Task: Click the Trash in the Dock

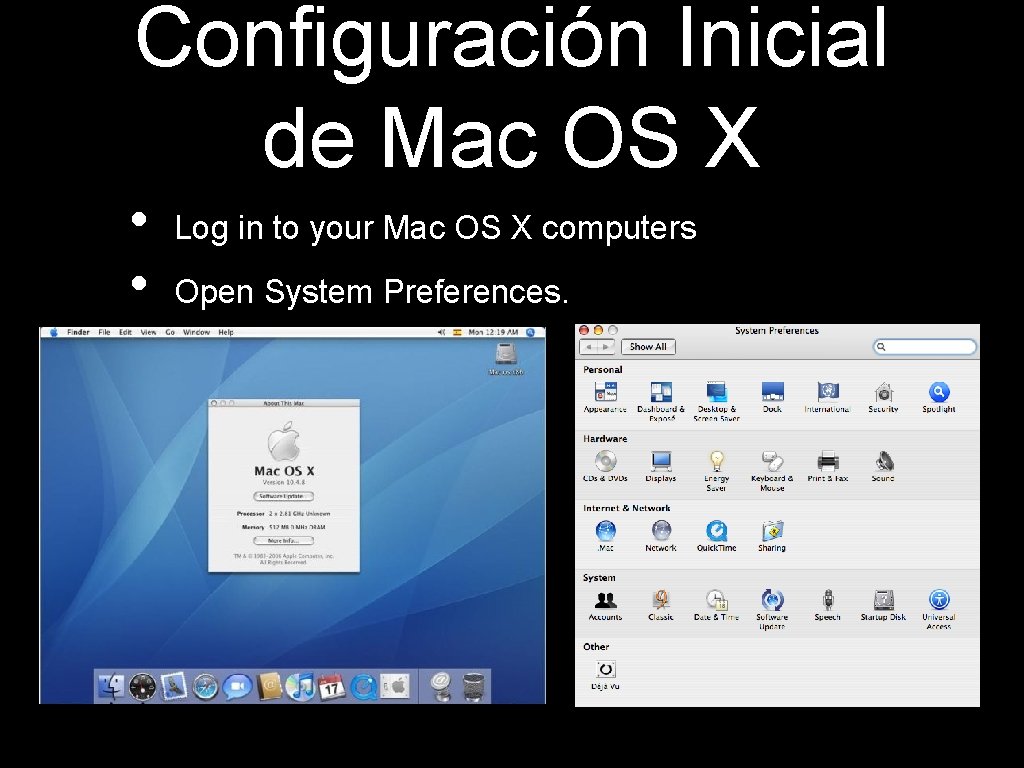Action: pos(473,687)
